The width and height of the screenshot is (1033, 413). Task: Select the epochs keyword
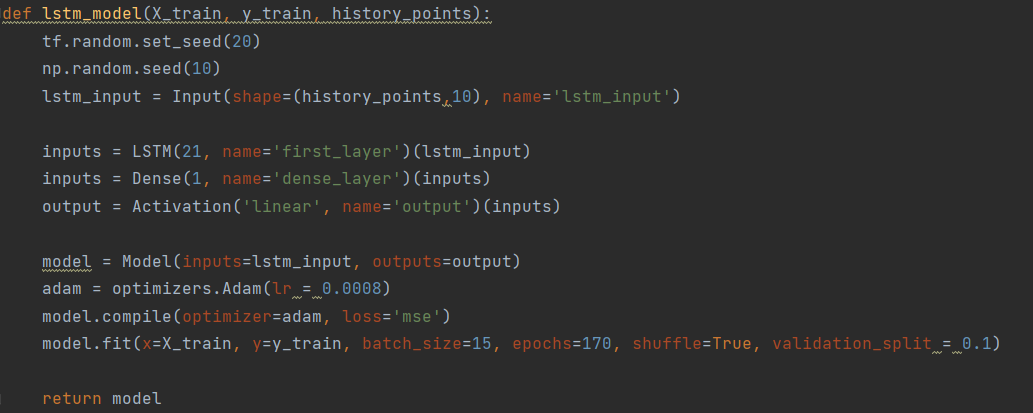pyautogui.click(x=542, y=344)
